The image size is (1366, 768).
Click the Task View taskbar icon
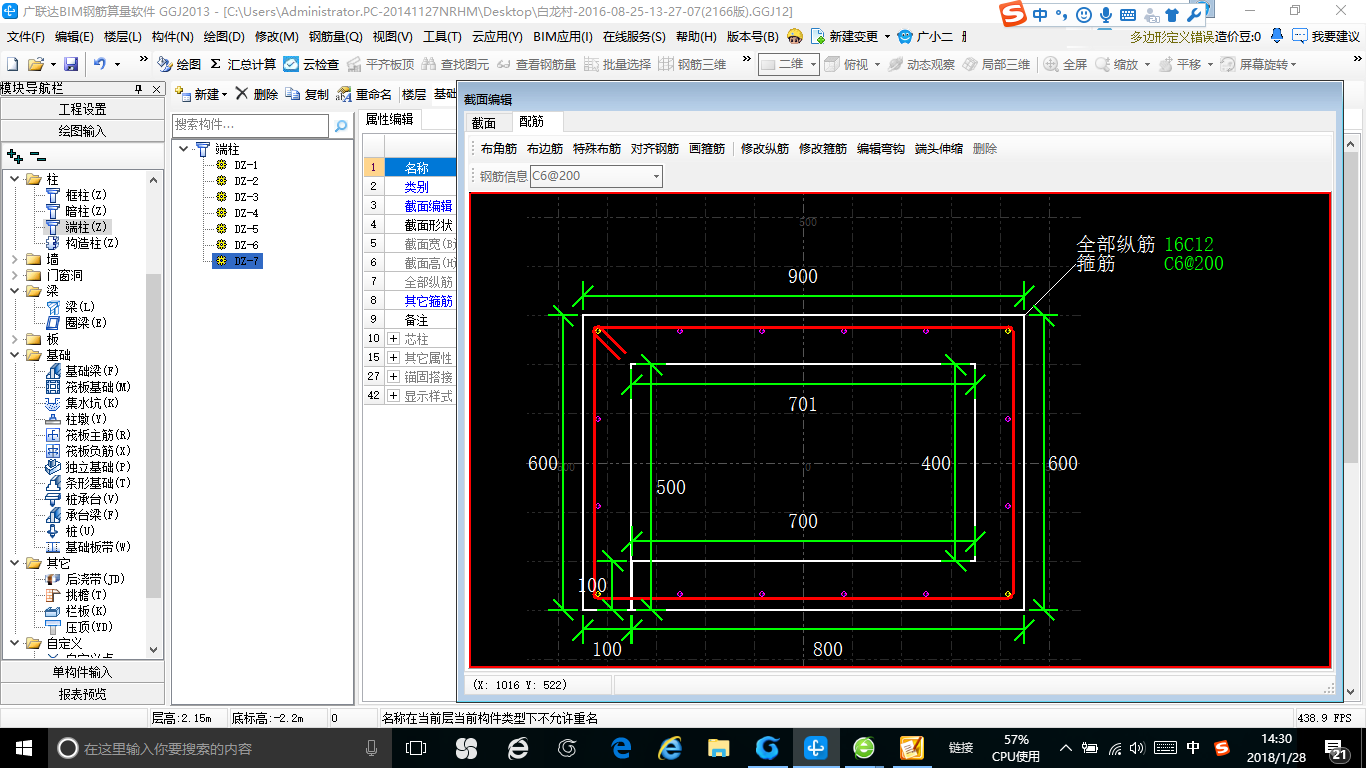[415, 747]
